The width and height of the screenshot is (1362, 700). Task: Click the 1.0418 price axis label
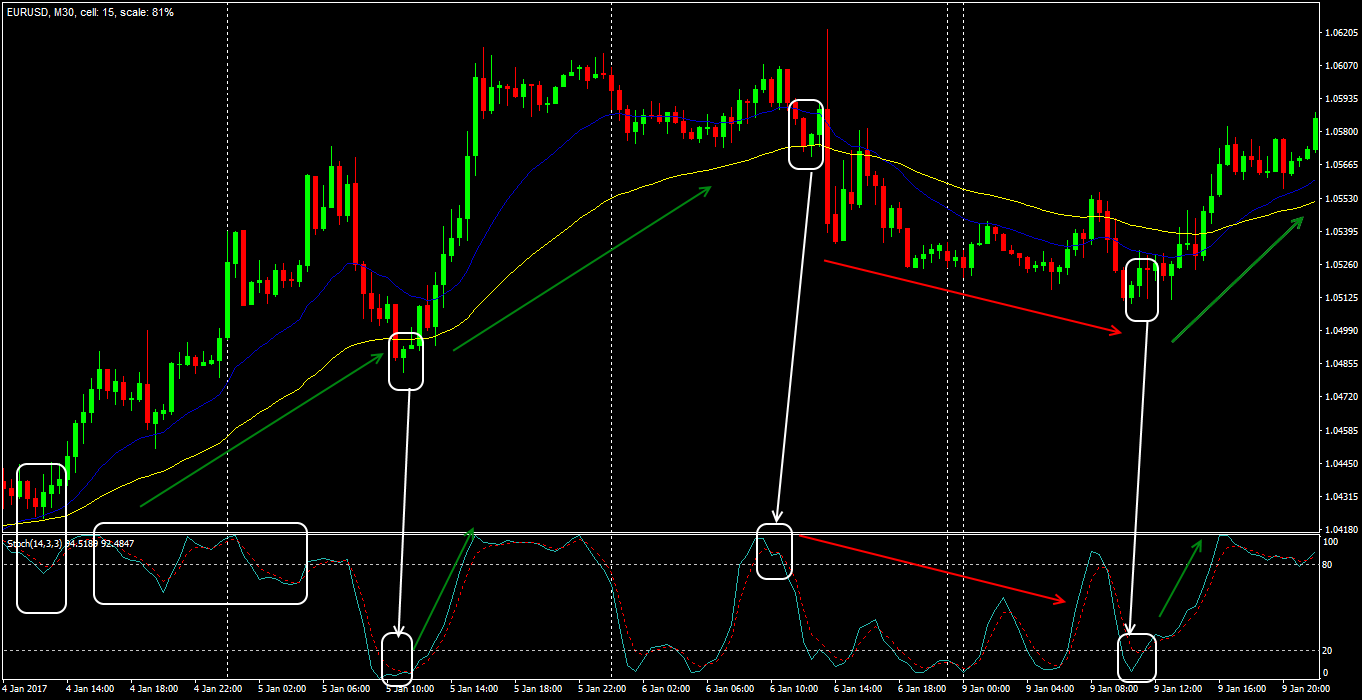click(1340, 529)
